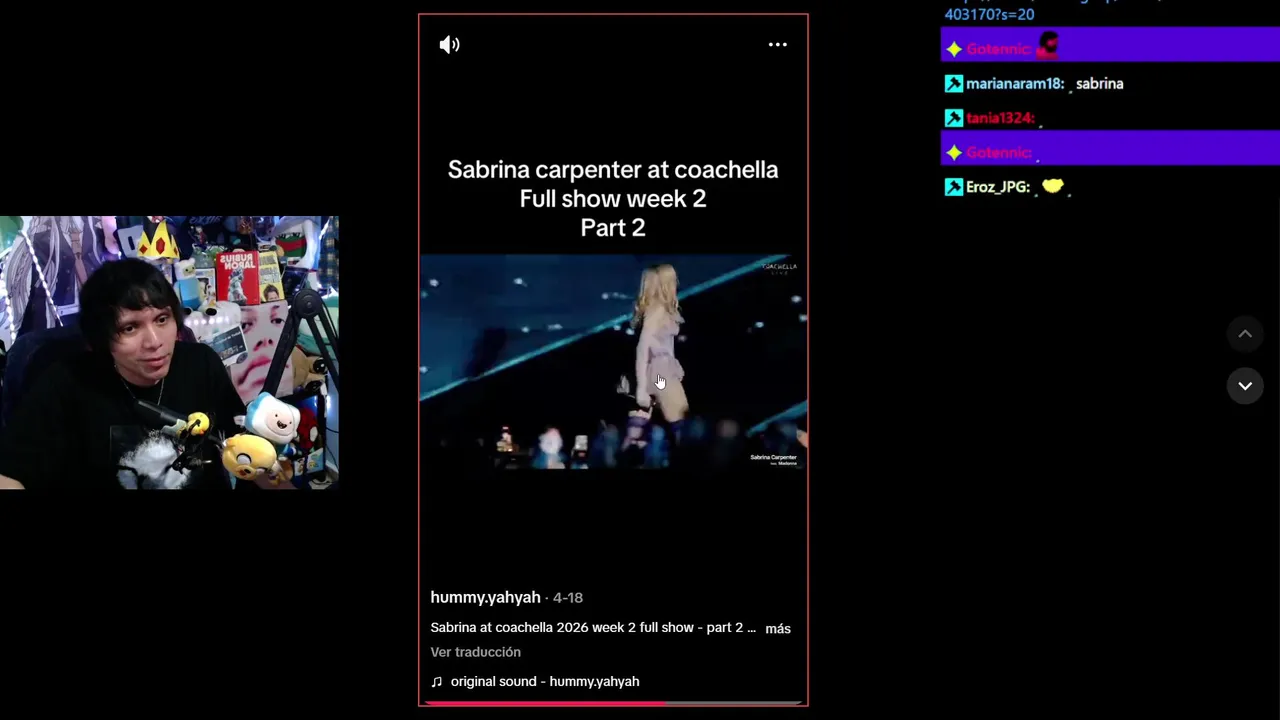Open the three-dot more options menu
This screenshot has height=720, width=1280.
[778, 45]
